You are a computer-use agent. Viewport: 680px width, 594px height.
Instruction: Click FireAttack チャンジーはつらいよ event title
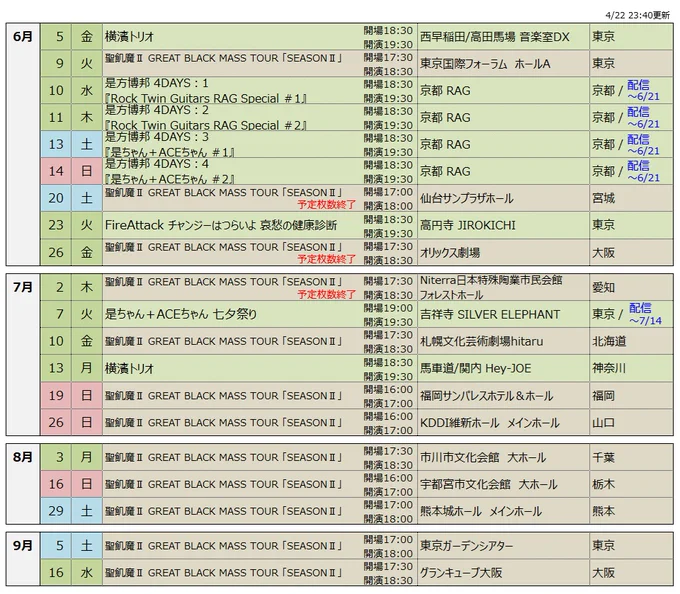(221, 225)
